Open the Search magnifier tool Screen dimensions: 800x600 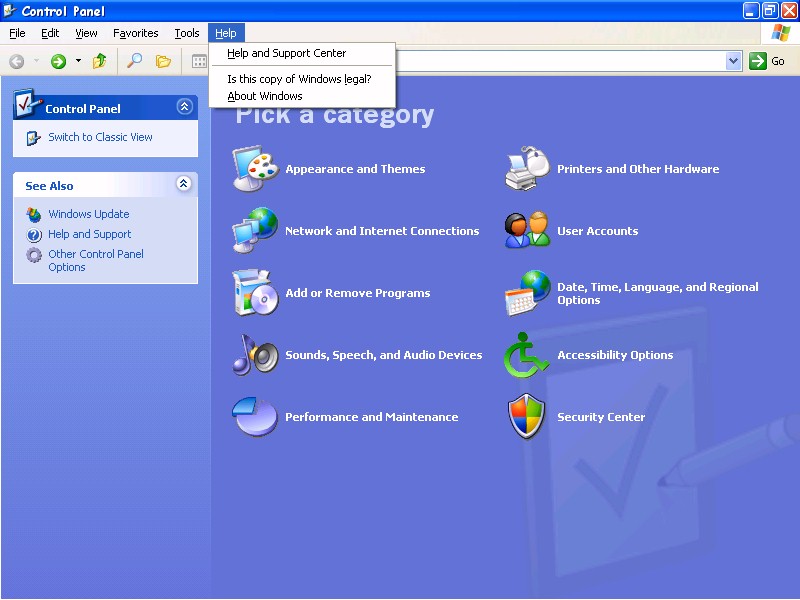tap(134, 61)
